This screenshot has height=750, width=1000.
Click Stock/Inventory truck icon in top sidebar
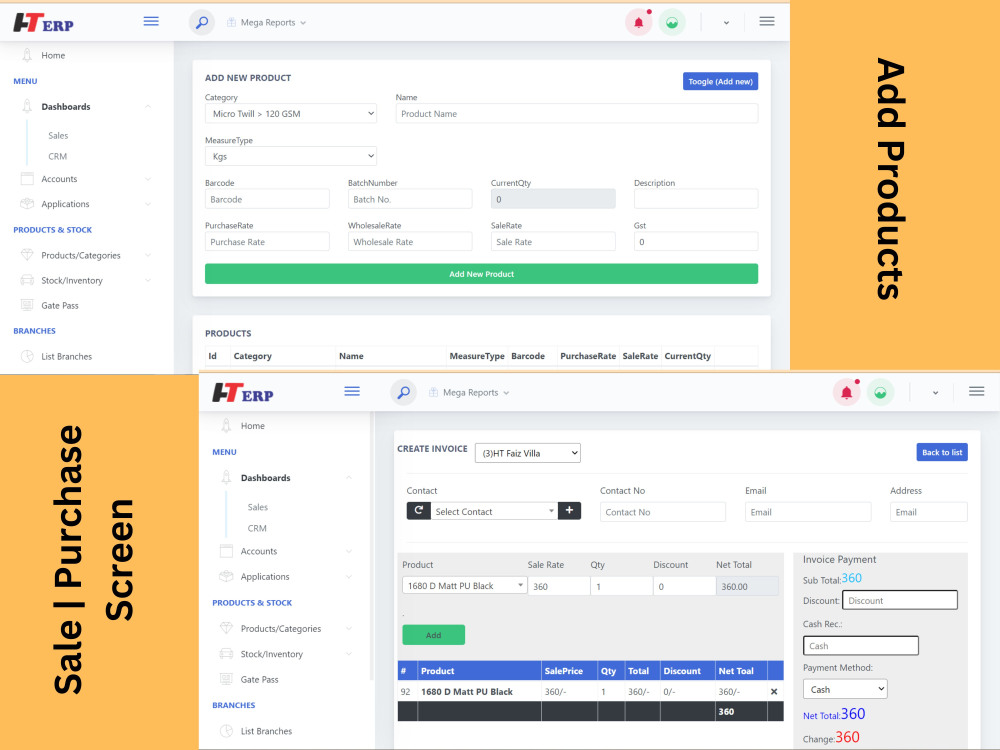click(27, 280)
